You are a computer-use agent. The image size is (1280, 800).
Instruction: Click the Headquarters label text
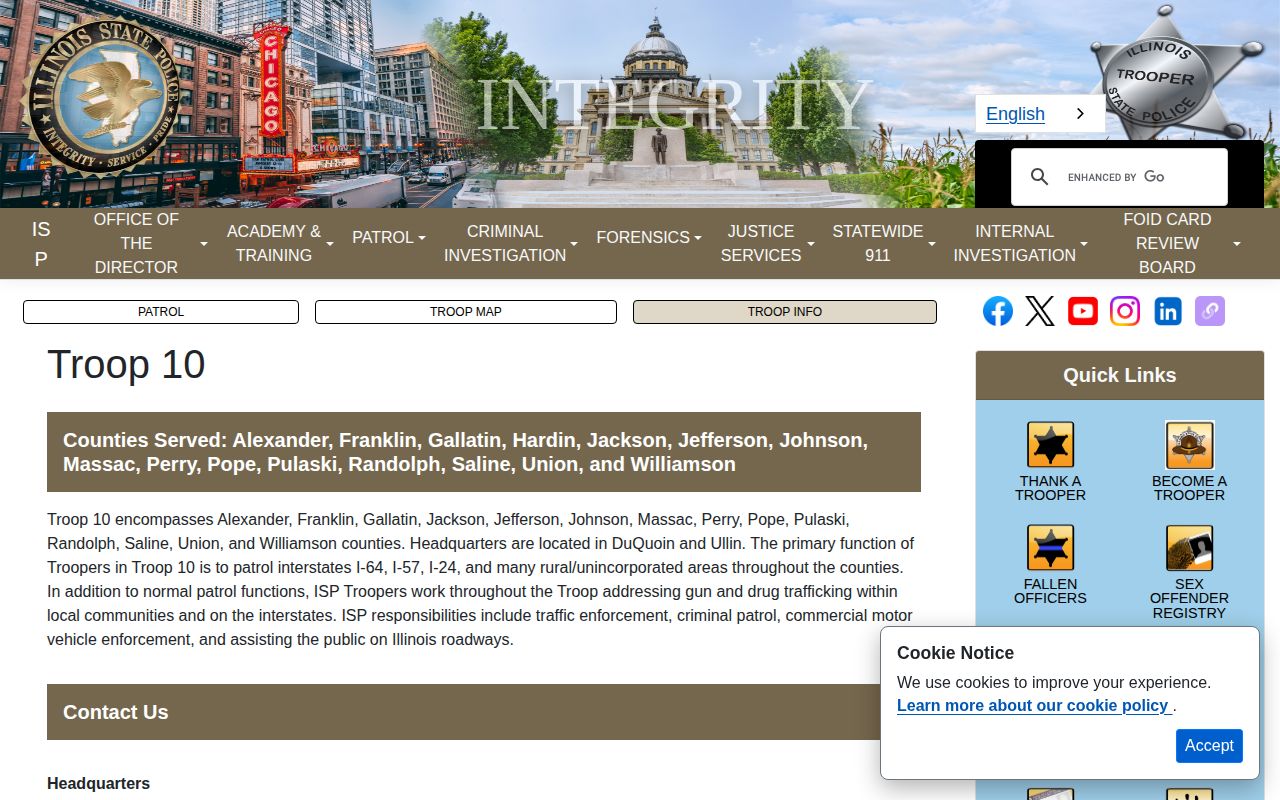[x=98, y=784]
